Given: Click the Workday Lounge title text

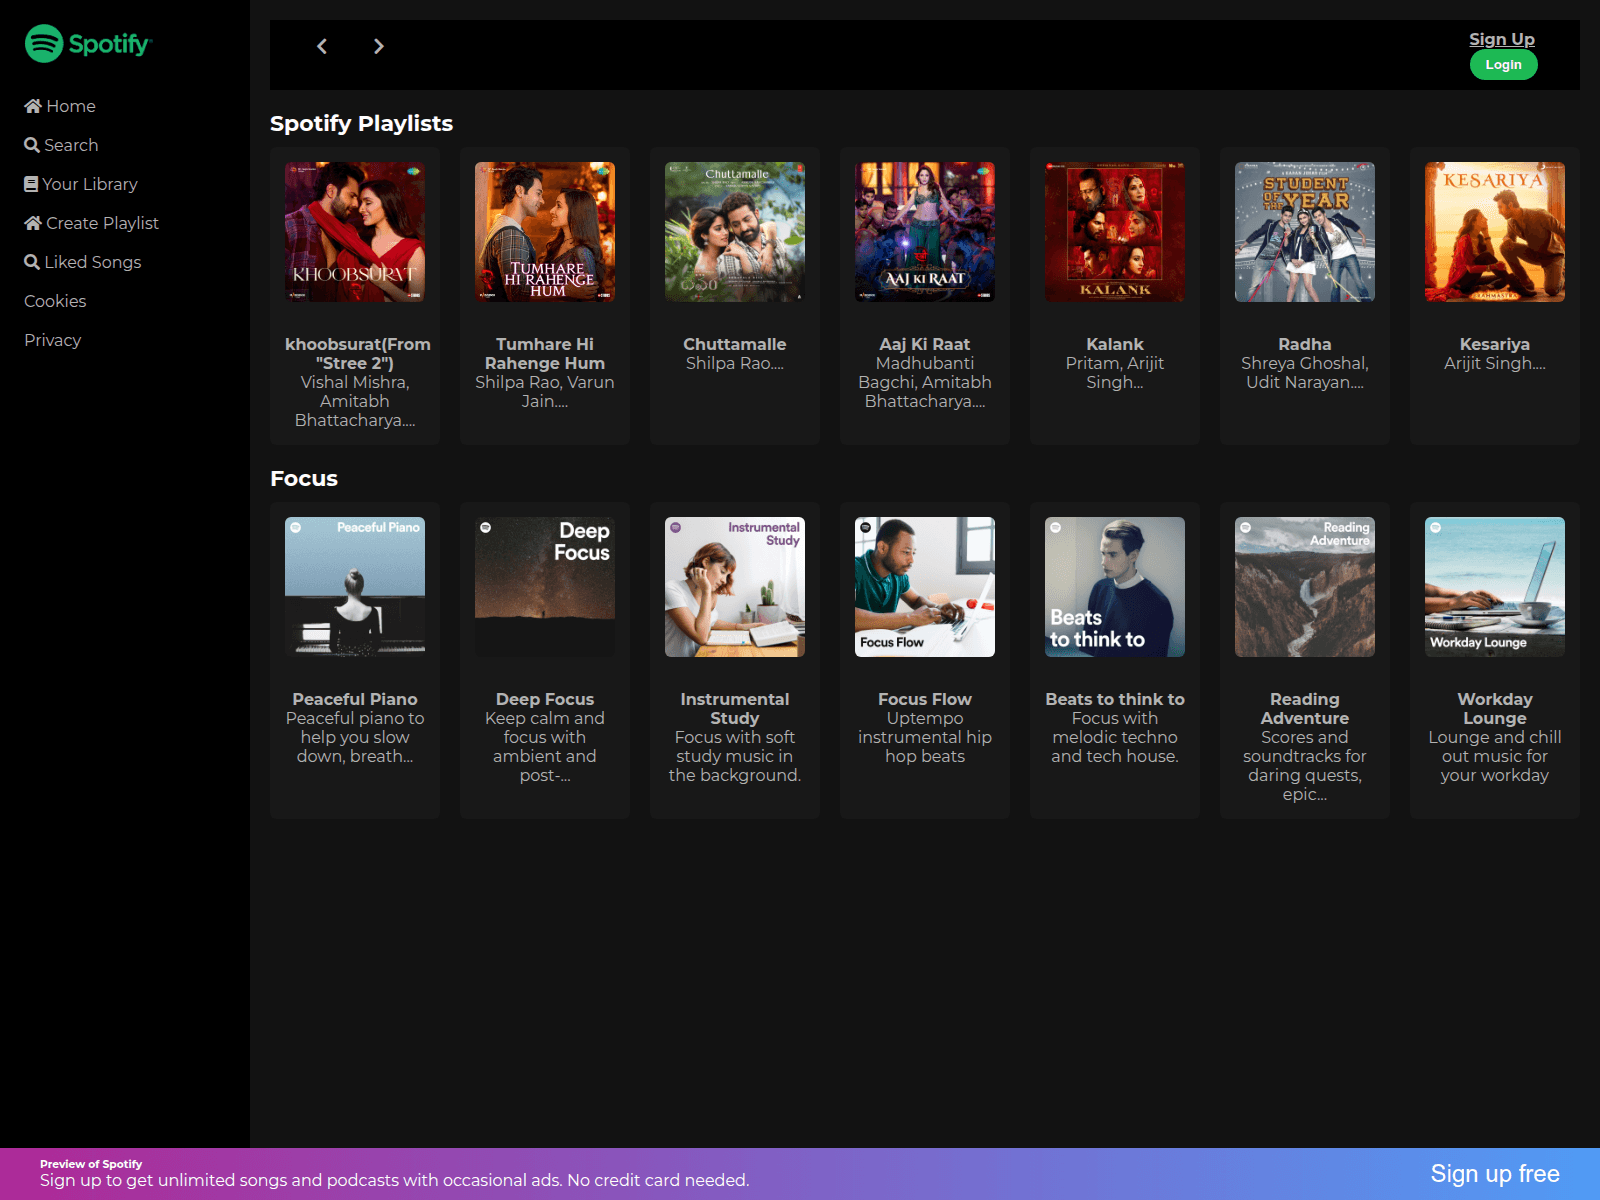Looking at the screenshot, I should (1495, 709).
